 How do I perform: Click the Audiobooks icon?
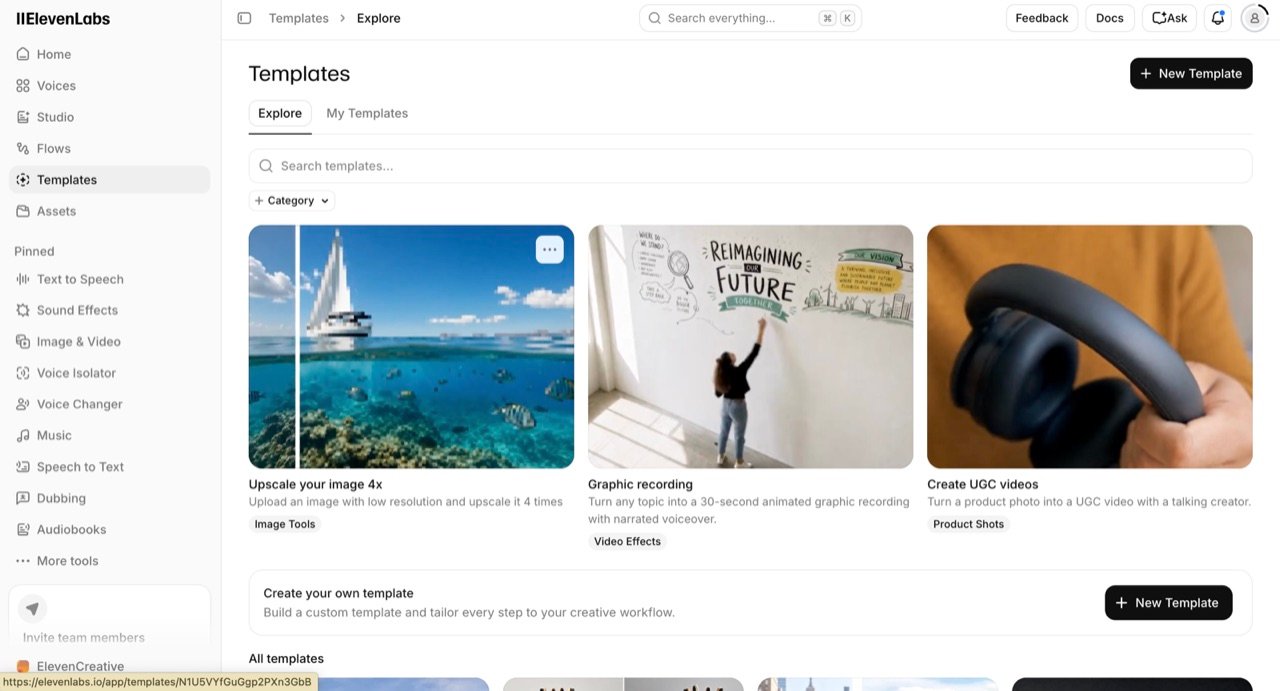point(23,529)
